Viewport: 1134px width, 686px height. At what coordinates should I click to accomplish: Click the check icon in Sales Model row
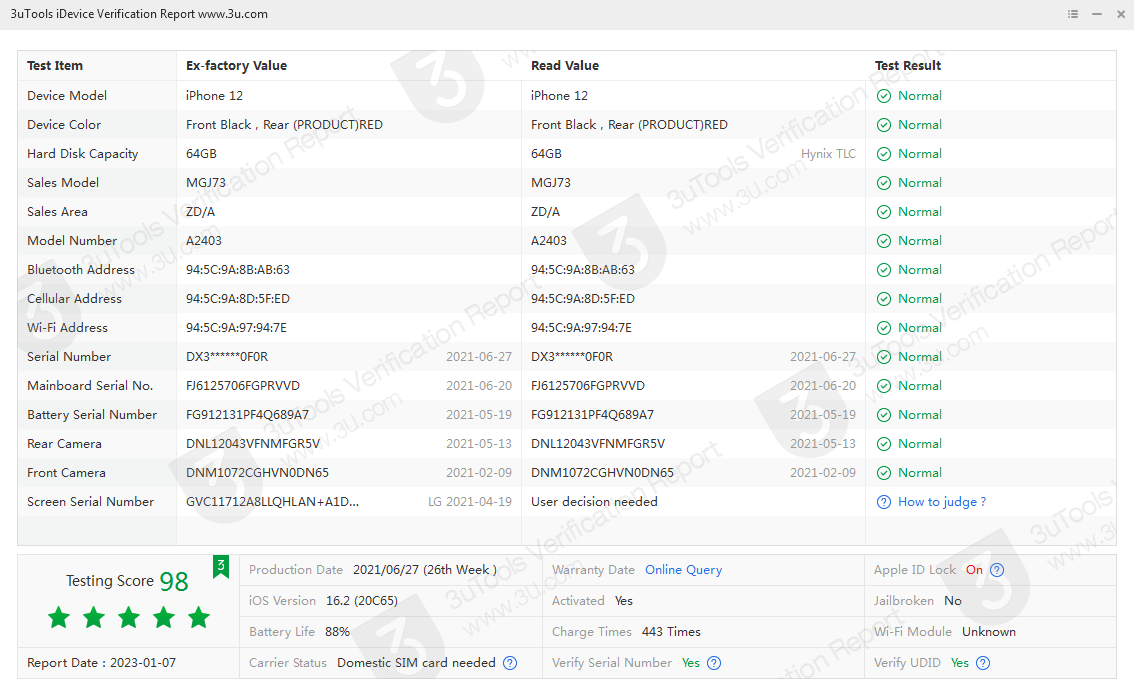tap(884, 183)
